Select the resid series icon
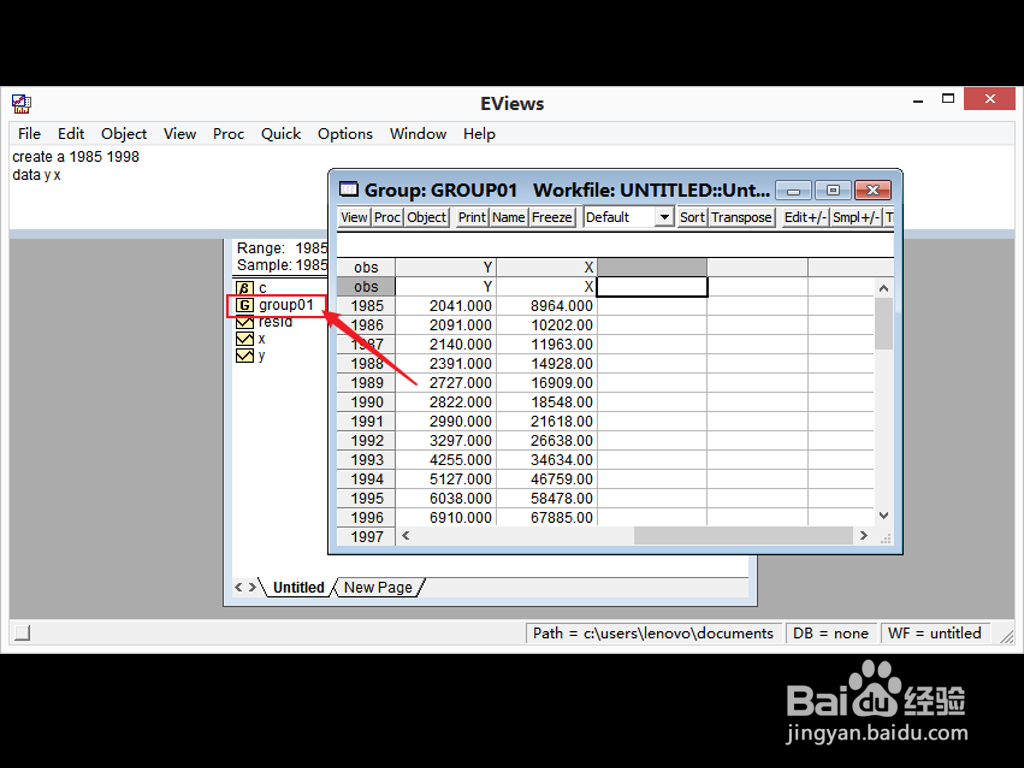The width and height of the screenshot is (1024, 768). pos(245,322)
